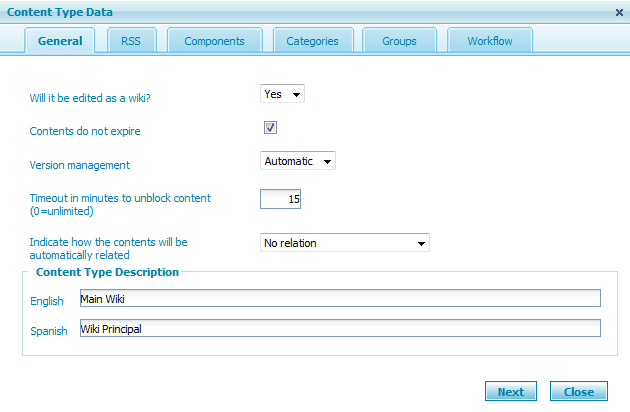
Task: Open the RSS tab
Action: click(x=131, y=41)
